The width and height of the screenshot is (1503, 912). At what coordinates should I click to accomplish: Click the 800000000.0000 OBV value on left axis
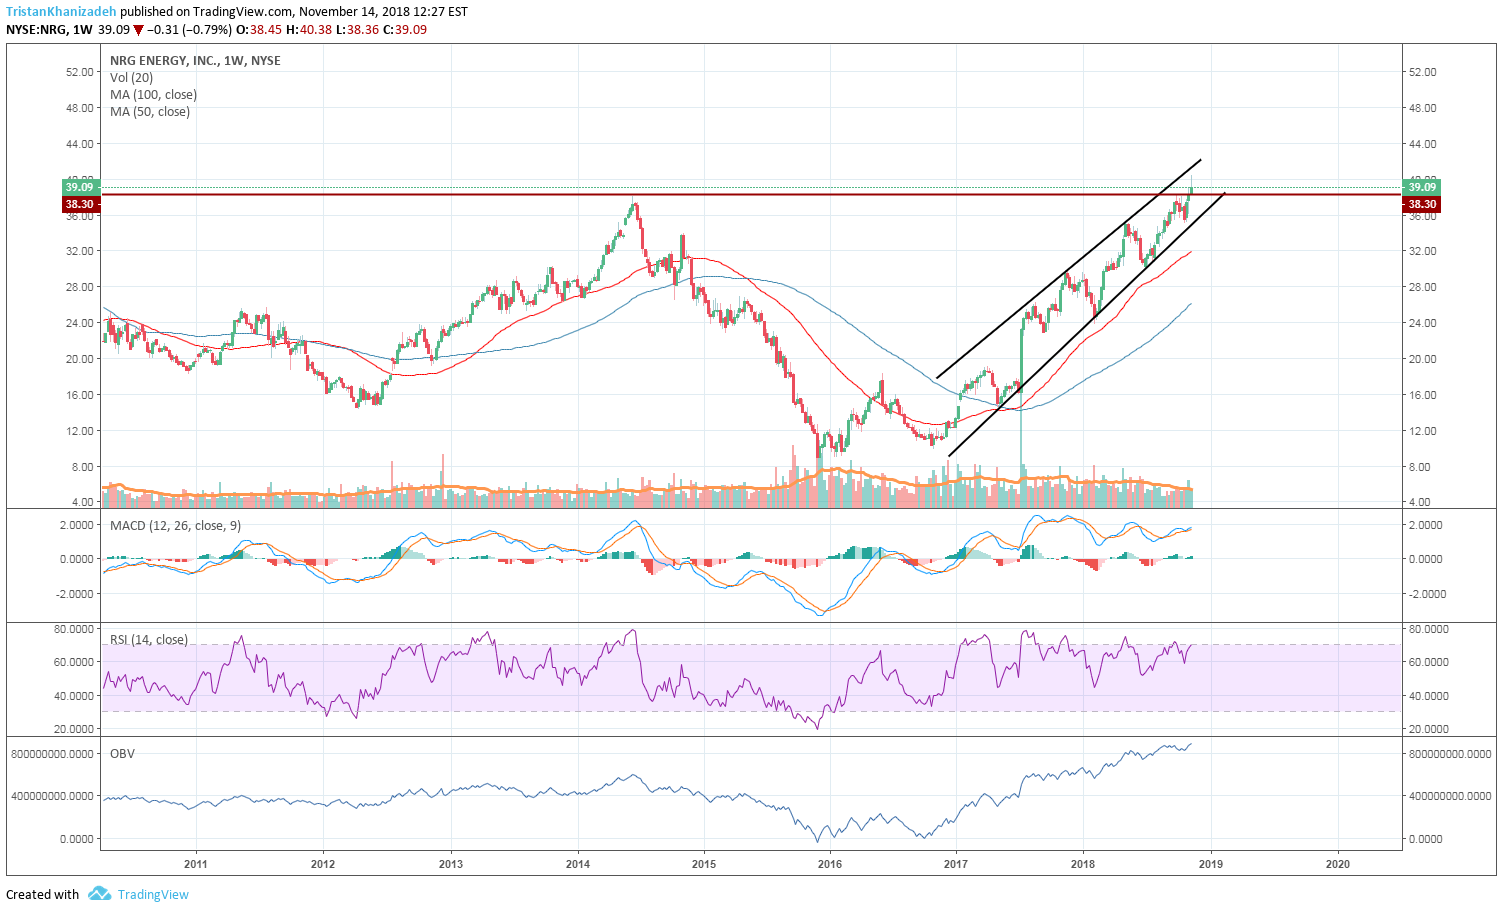click(53, 754)
